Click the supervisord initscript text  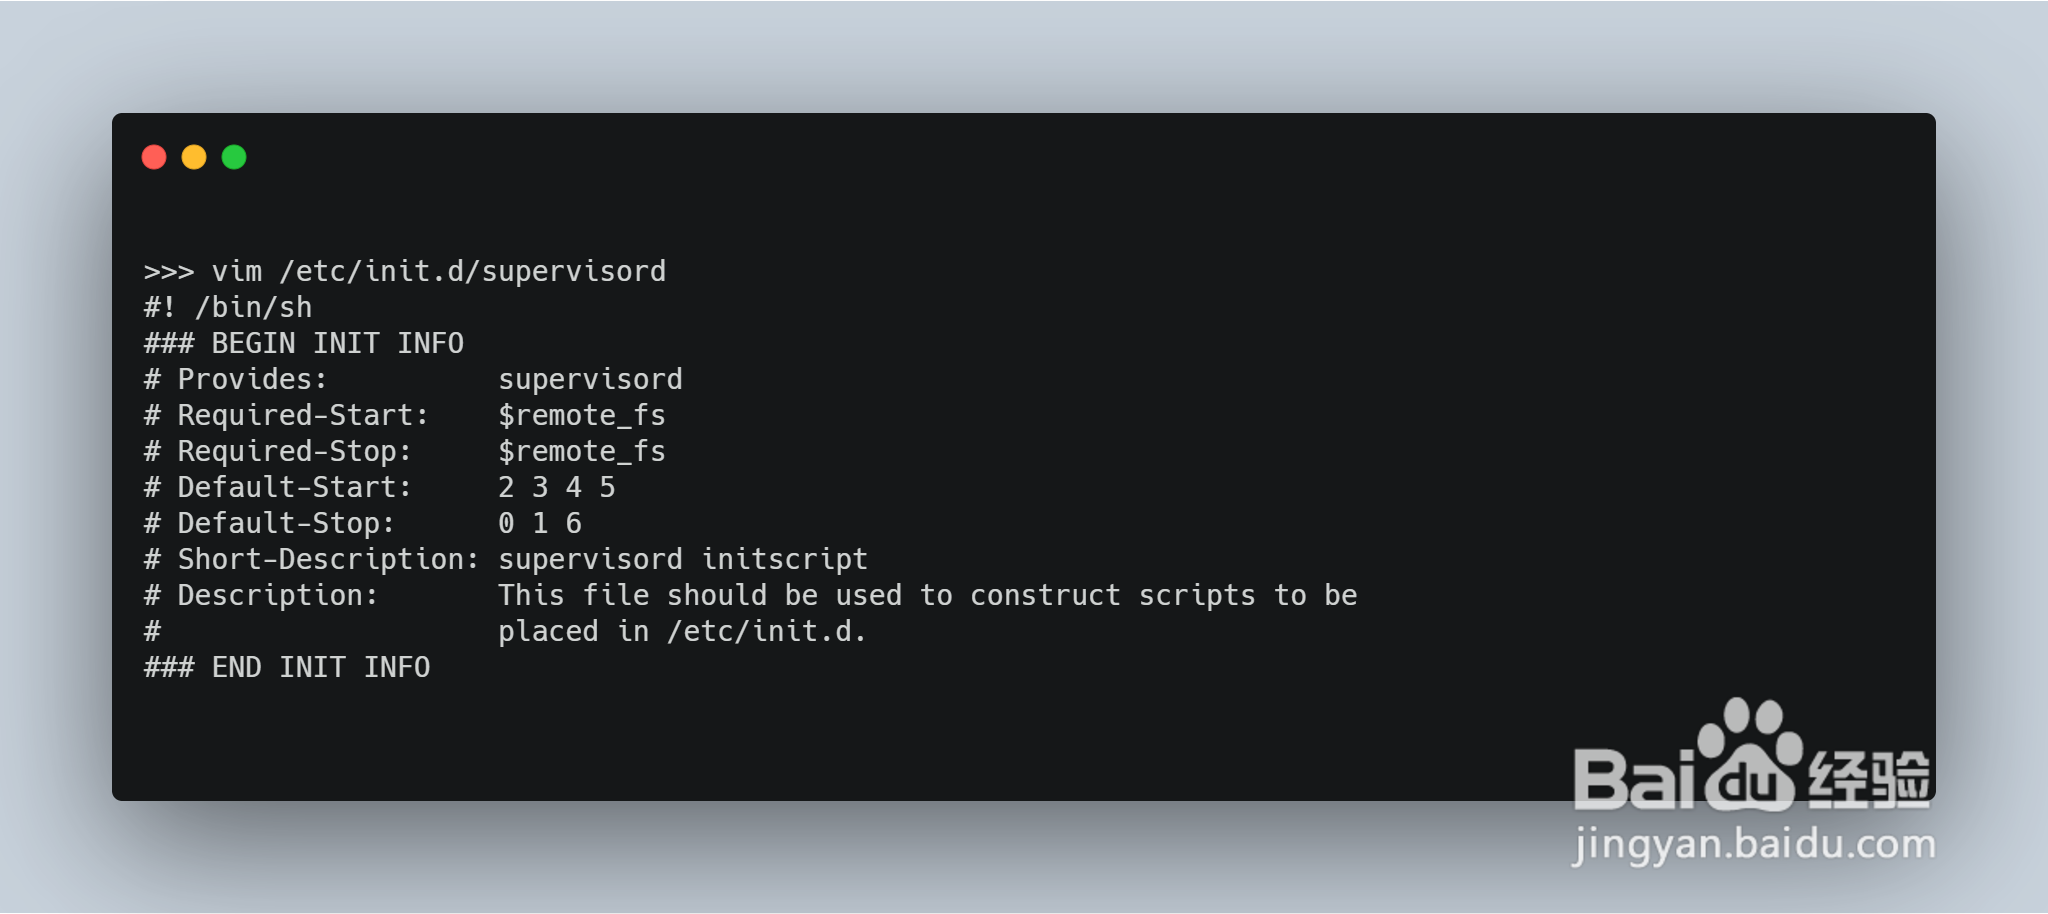coord(683,559)
